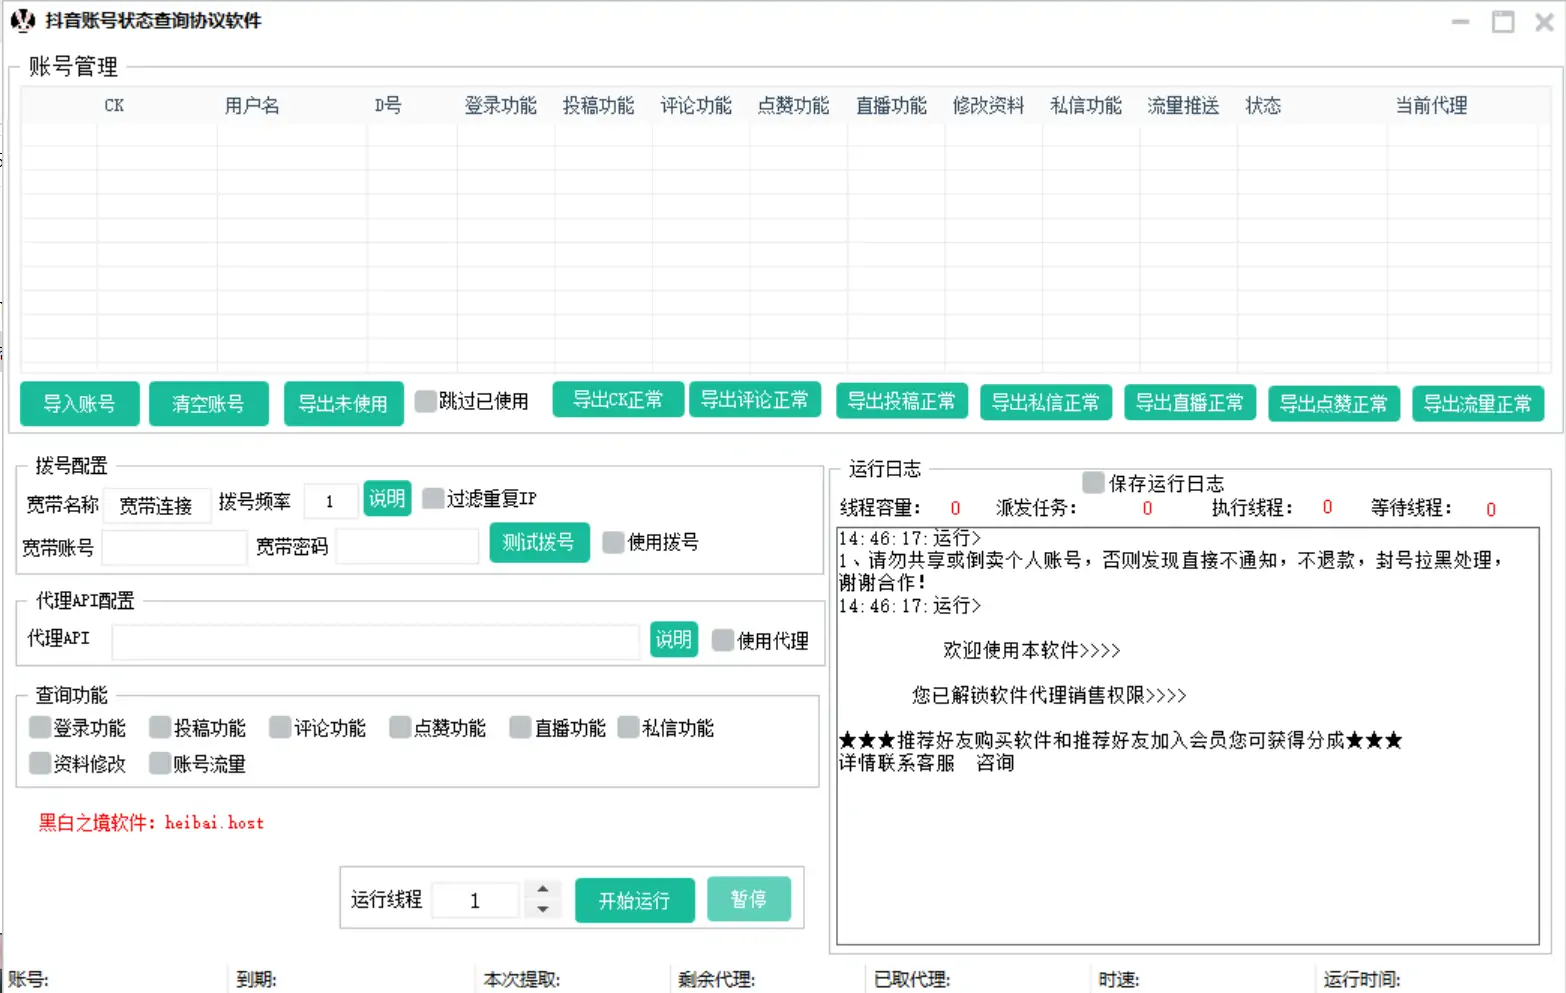Select the 宽带名称 input field
1566x993 pixels.
[157, 506]
